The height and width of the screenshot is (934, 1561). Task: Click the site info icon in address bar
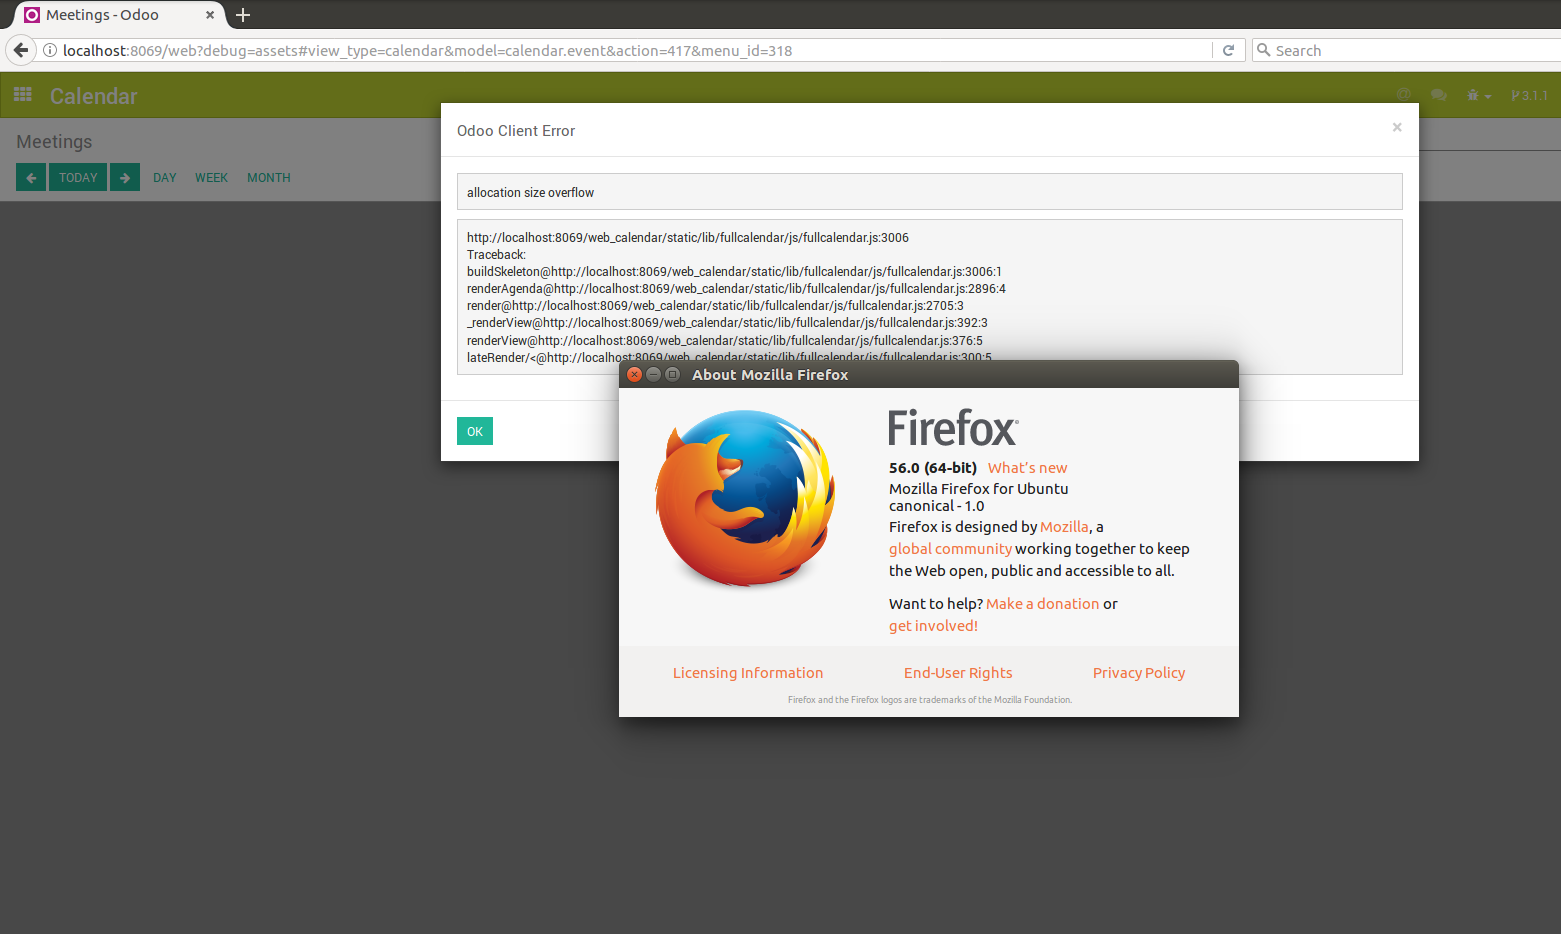click(x=49, y=50)
